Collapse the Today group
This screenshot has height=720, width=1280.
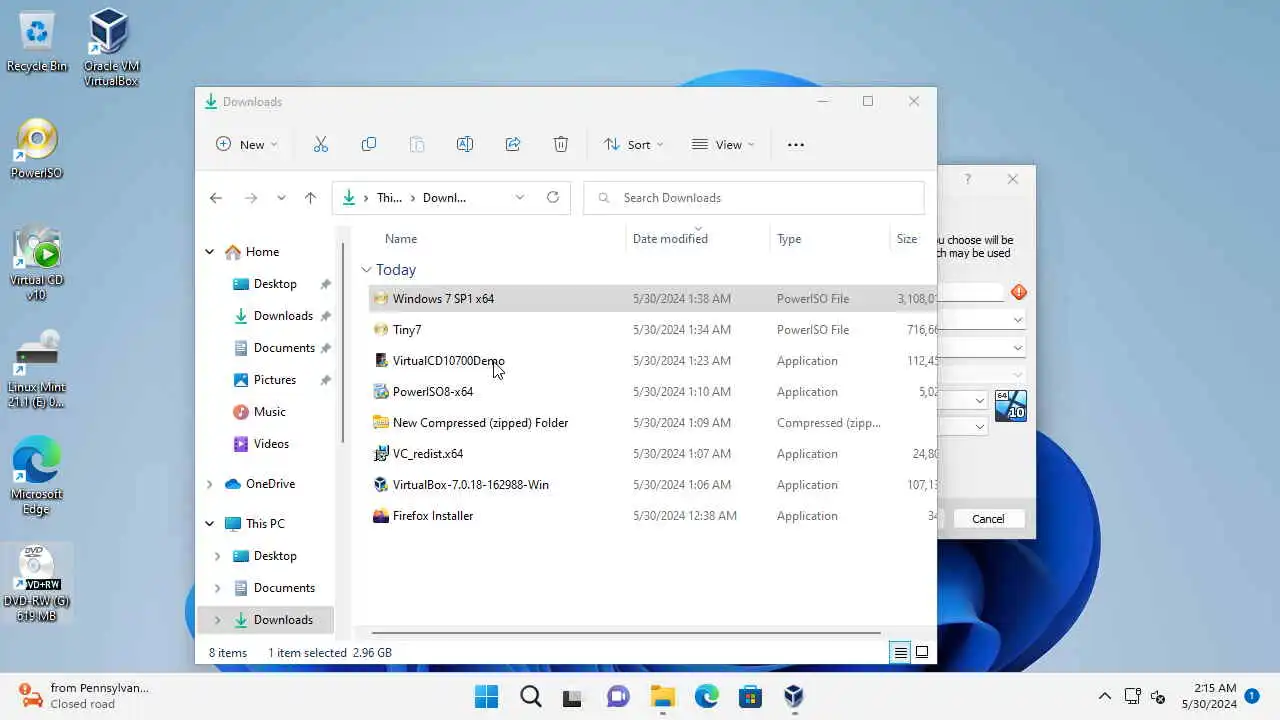(366, 270)
